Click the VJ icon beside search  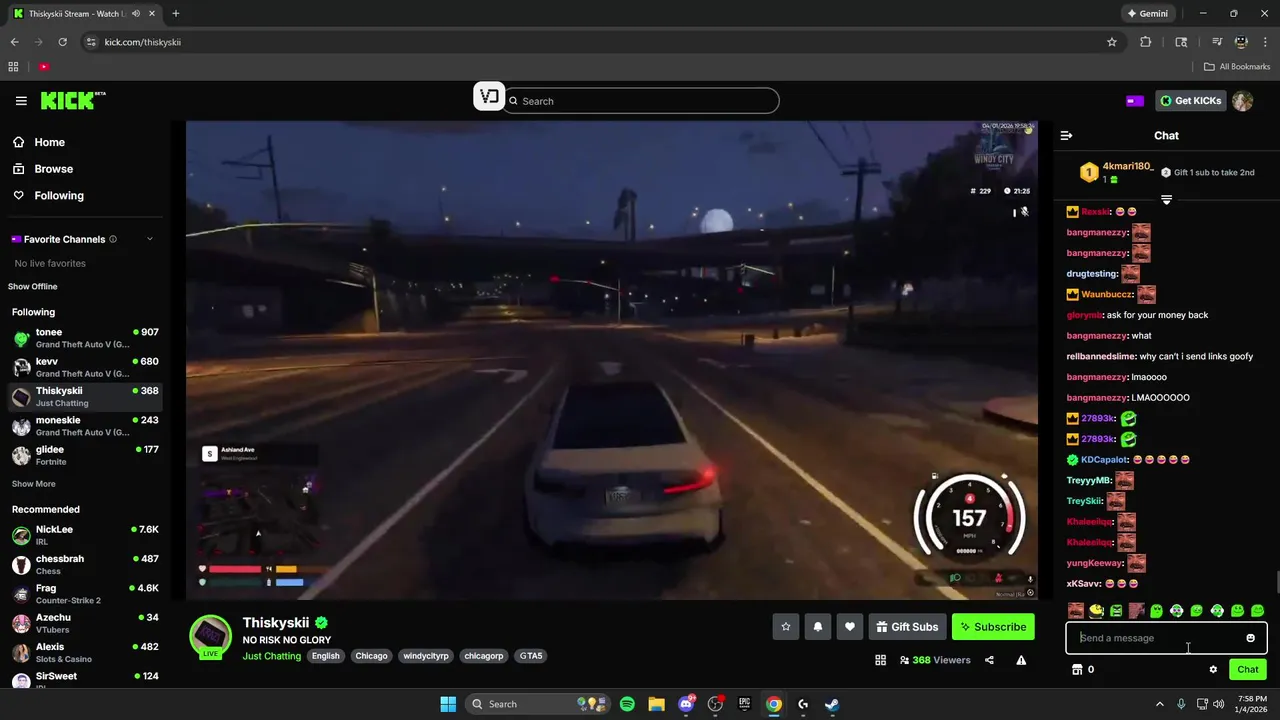pyautogui.click(x=489, y=96)
